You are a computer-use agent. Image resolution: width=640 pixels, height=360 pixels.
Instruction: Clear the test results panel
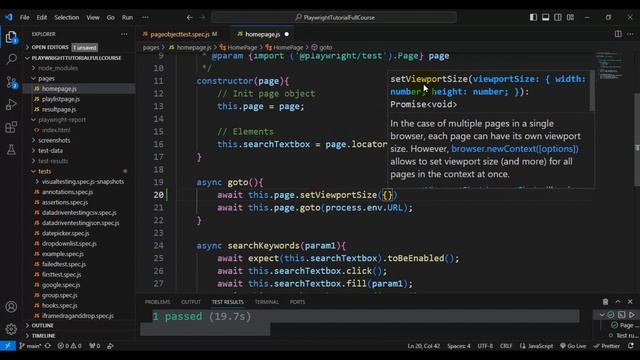tap(605, 302)
